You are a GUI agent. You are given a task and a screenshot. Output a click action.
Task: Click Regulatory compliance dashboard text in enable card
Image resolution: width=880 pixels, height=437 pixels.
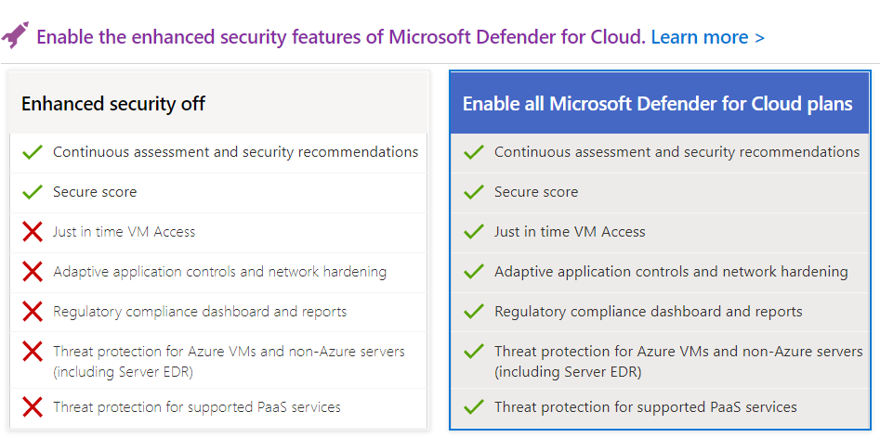(x=648, y=312)
